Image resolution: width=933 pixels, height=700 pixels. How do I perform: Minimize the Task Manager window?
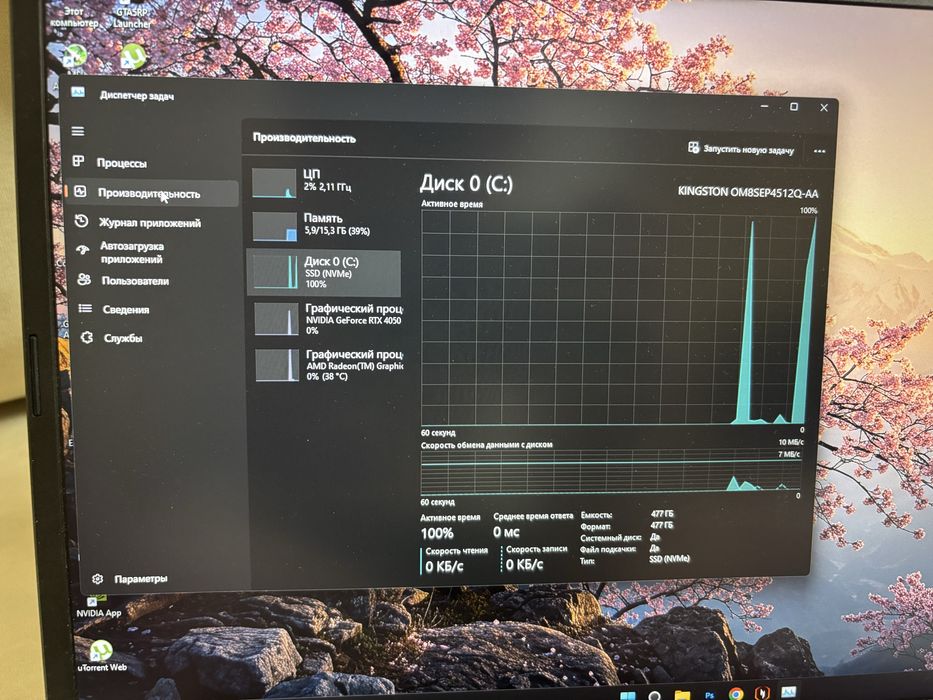(x=765, y=106)
